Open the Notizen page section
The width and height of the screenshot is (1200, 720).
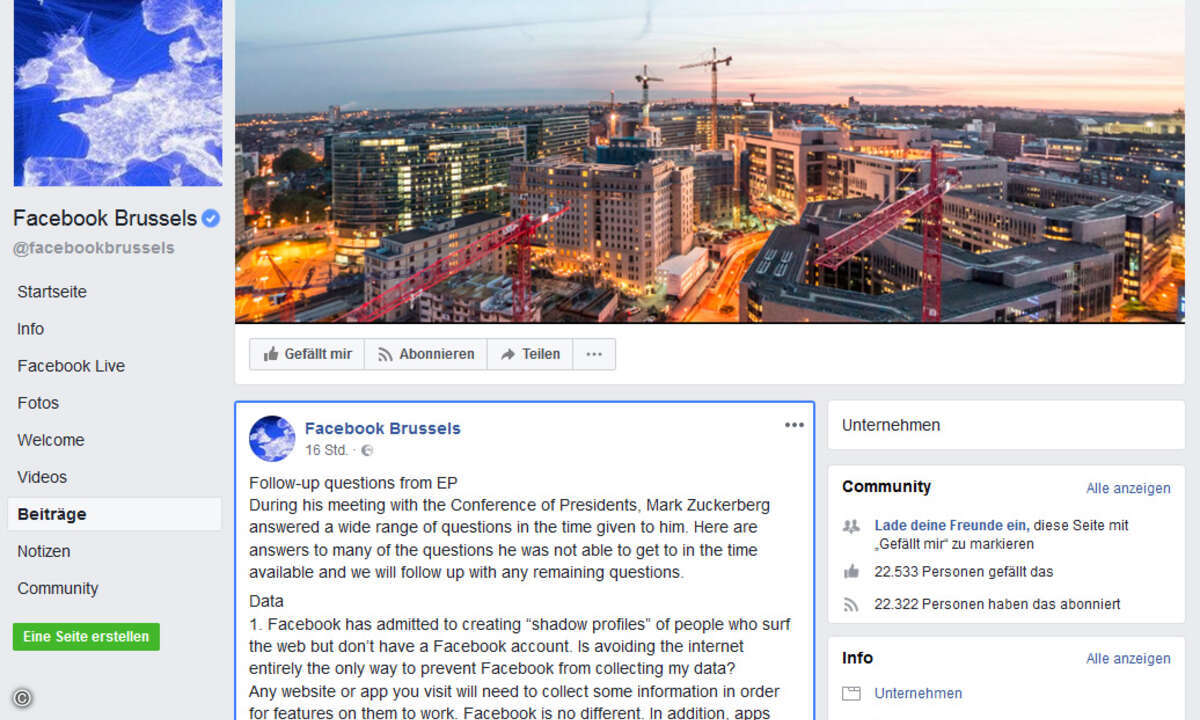44,551
